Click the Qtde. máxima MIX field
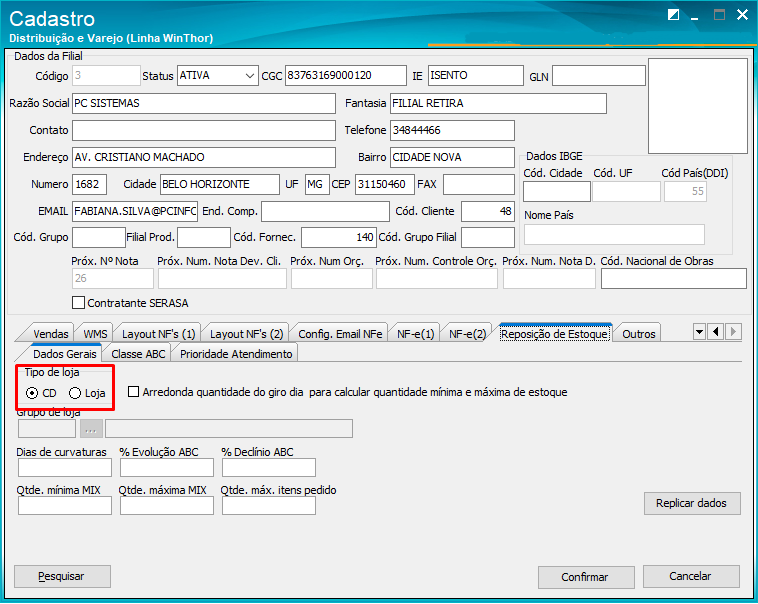The image size is (758, 604). point(167,506)
